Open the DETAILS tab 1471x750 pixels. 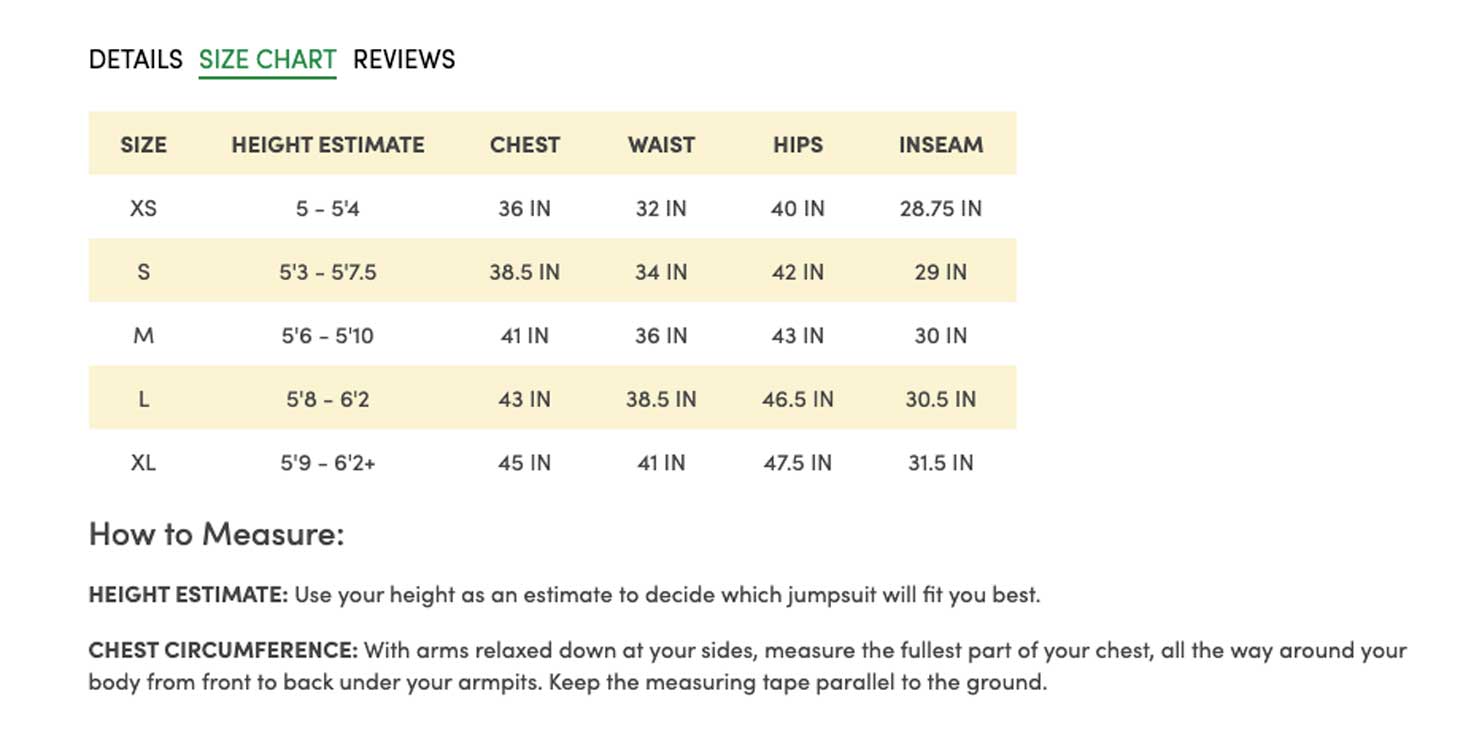pyautogui.click(x=136, y=60)
